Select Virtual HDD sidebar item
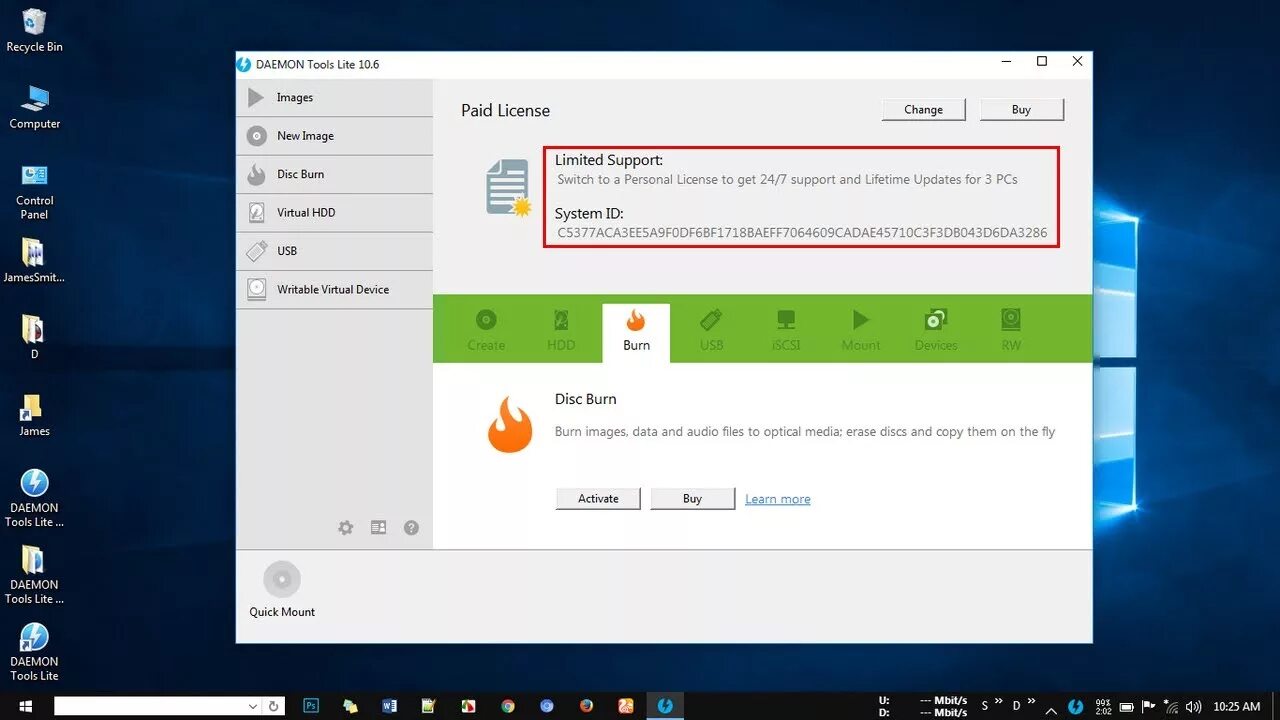 (334, 212)
